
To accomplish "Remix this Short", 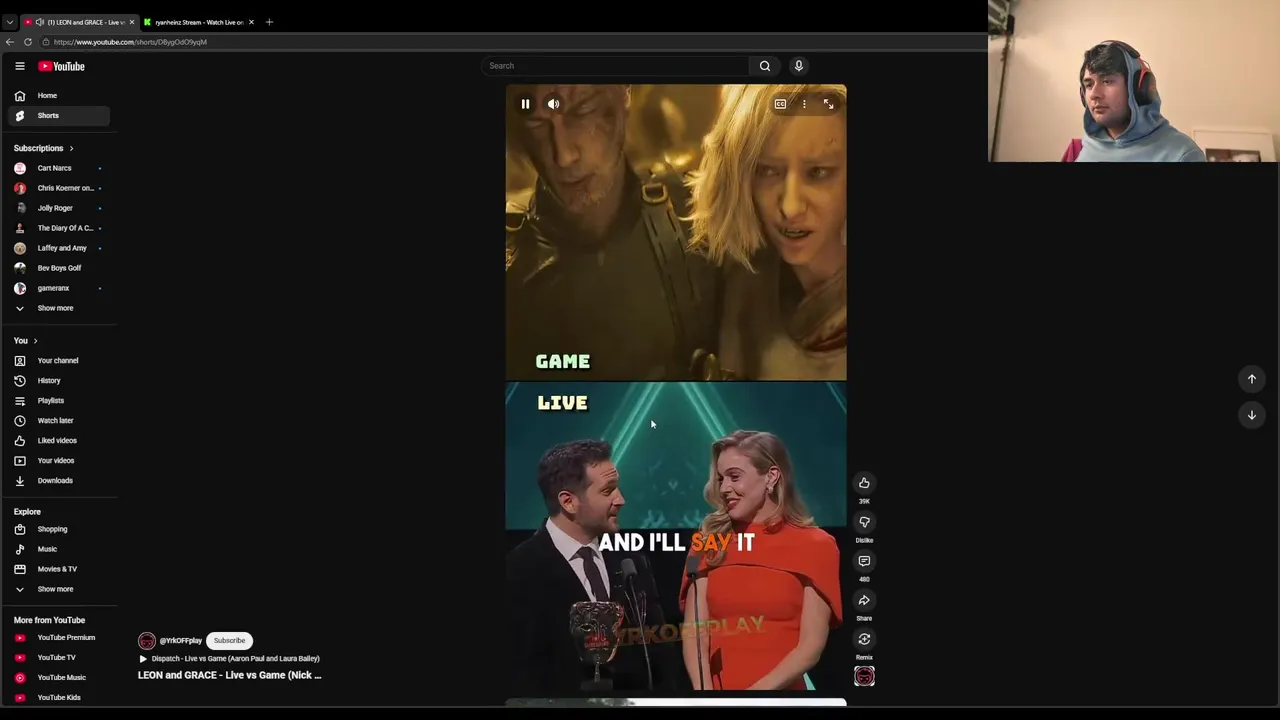I will [x=864, y=639].
